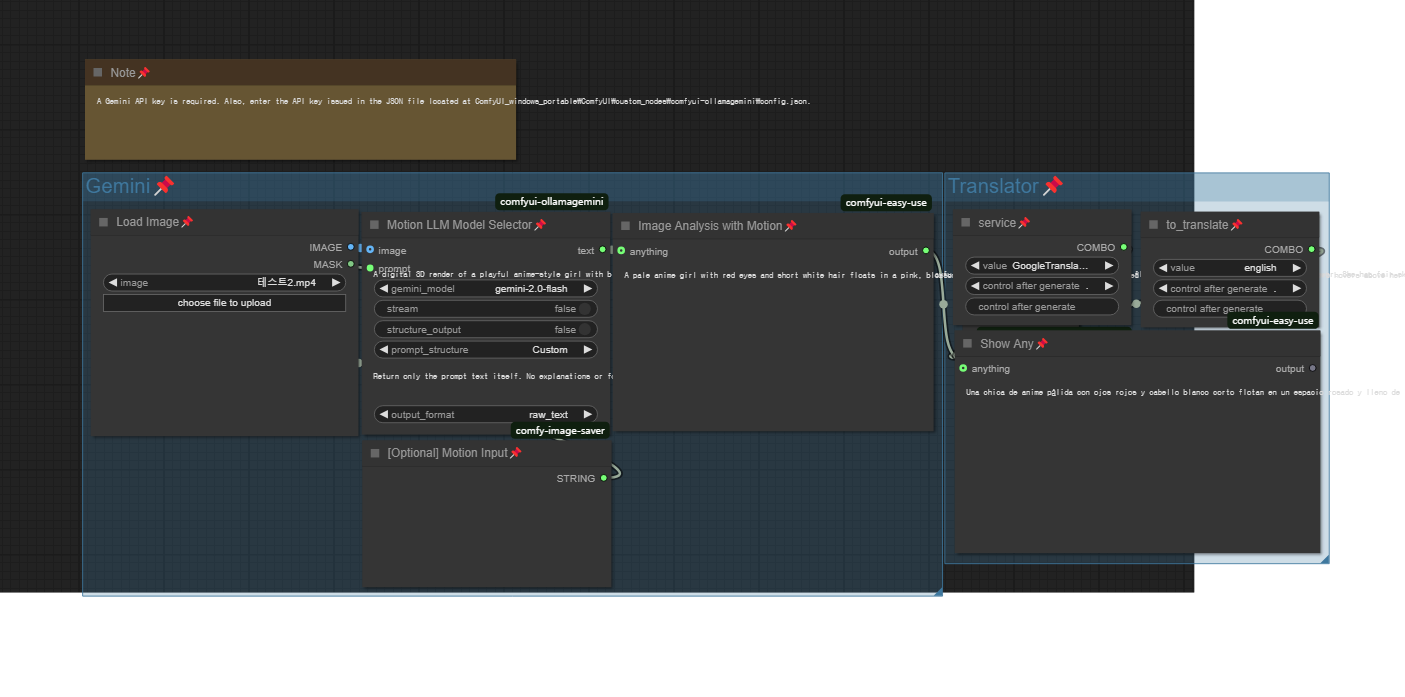Collapse the Show Any node using its square
1405x697 pixels.
[x=967, y=344]
